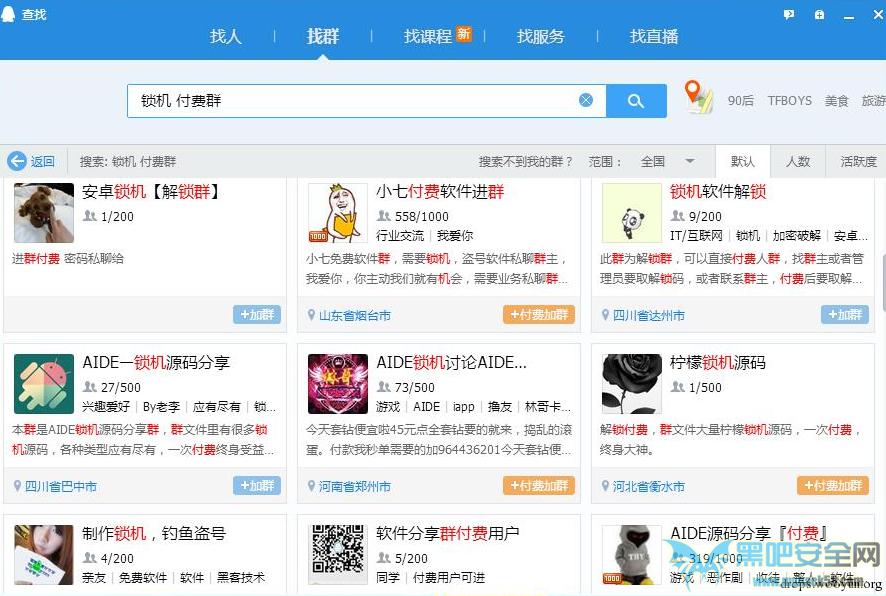Open group title 锁机软件解锁
Screen dimensions: 886x596
[718, 192]
